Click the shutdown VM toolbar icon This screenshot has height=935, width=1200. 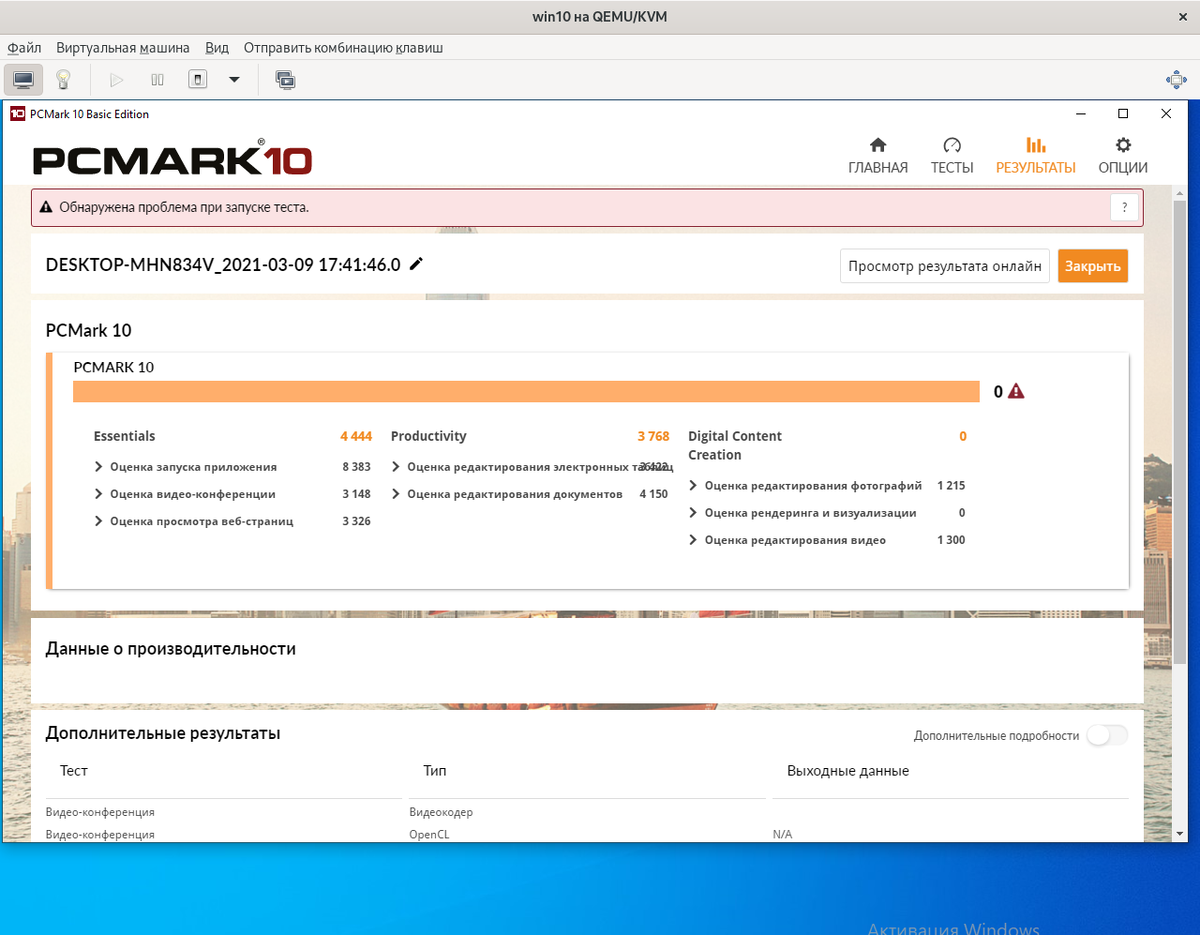(198, 79)
